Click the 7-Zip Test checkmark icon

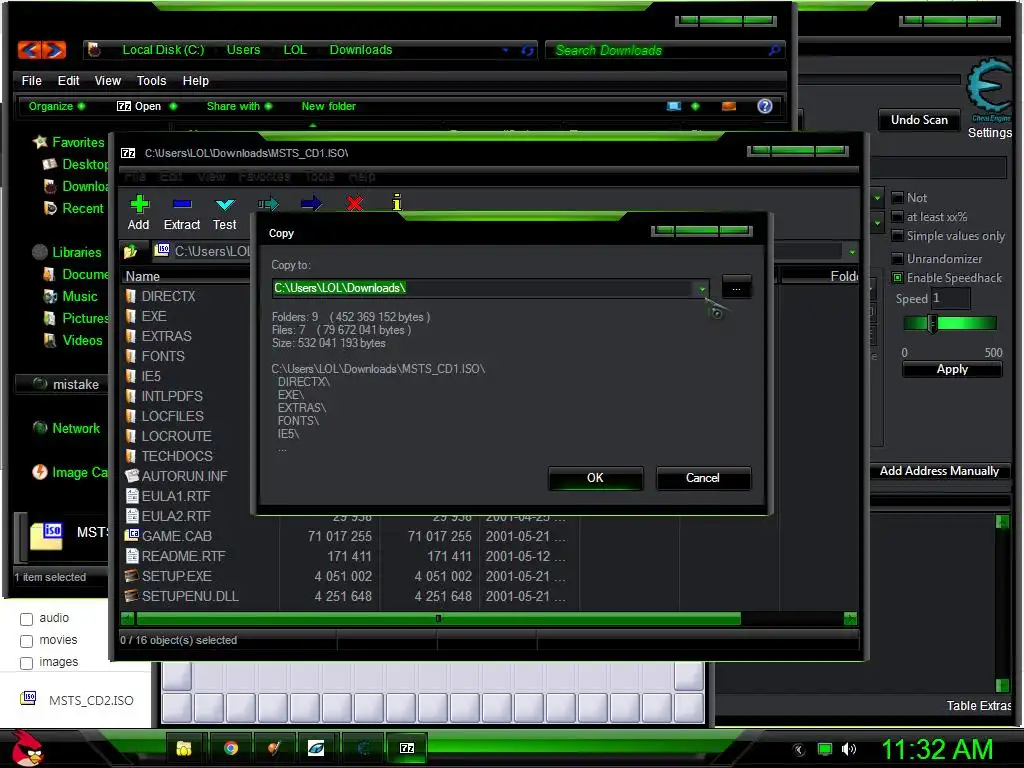coord(225,205)
